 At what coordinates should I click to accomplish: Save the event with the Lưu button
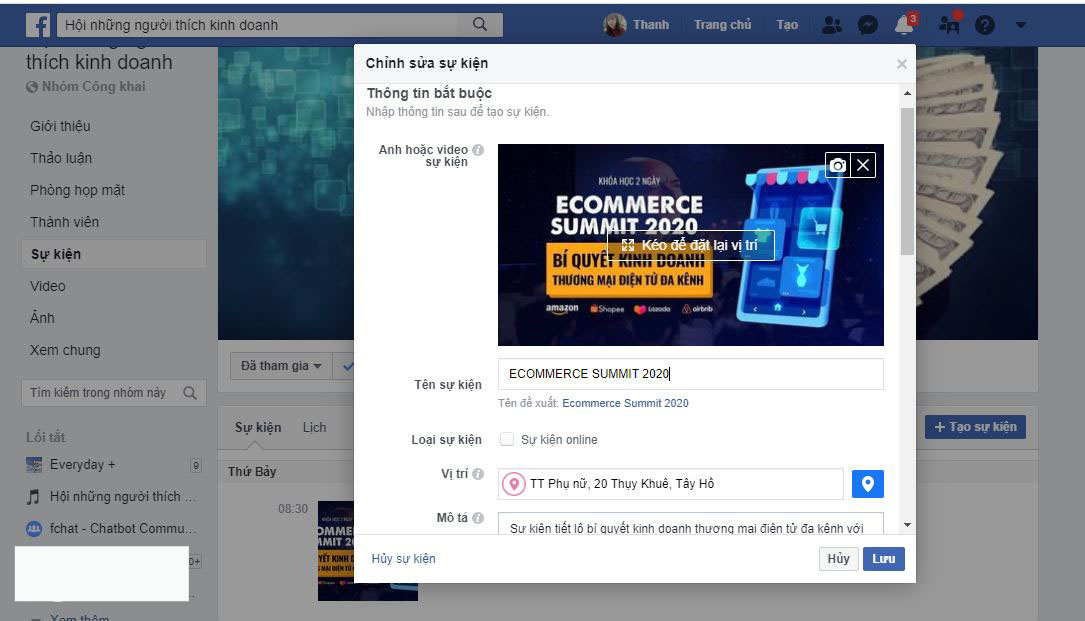coord(883,559)
